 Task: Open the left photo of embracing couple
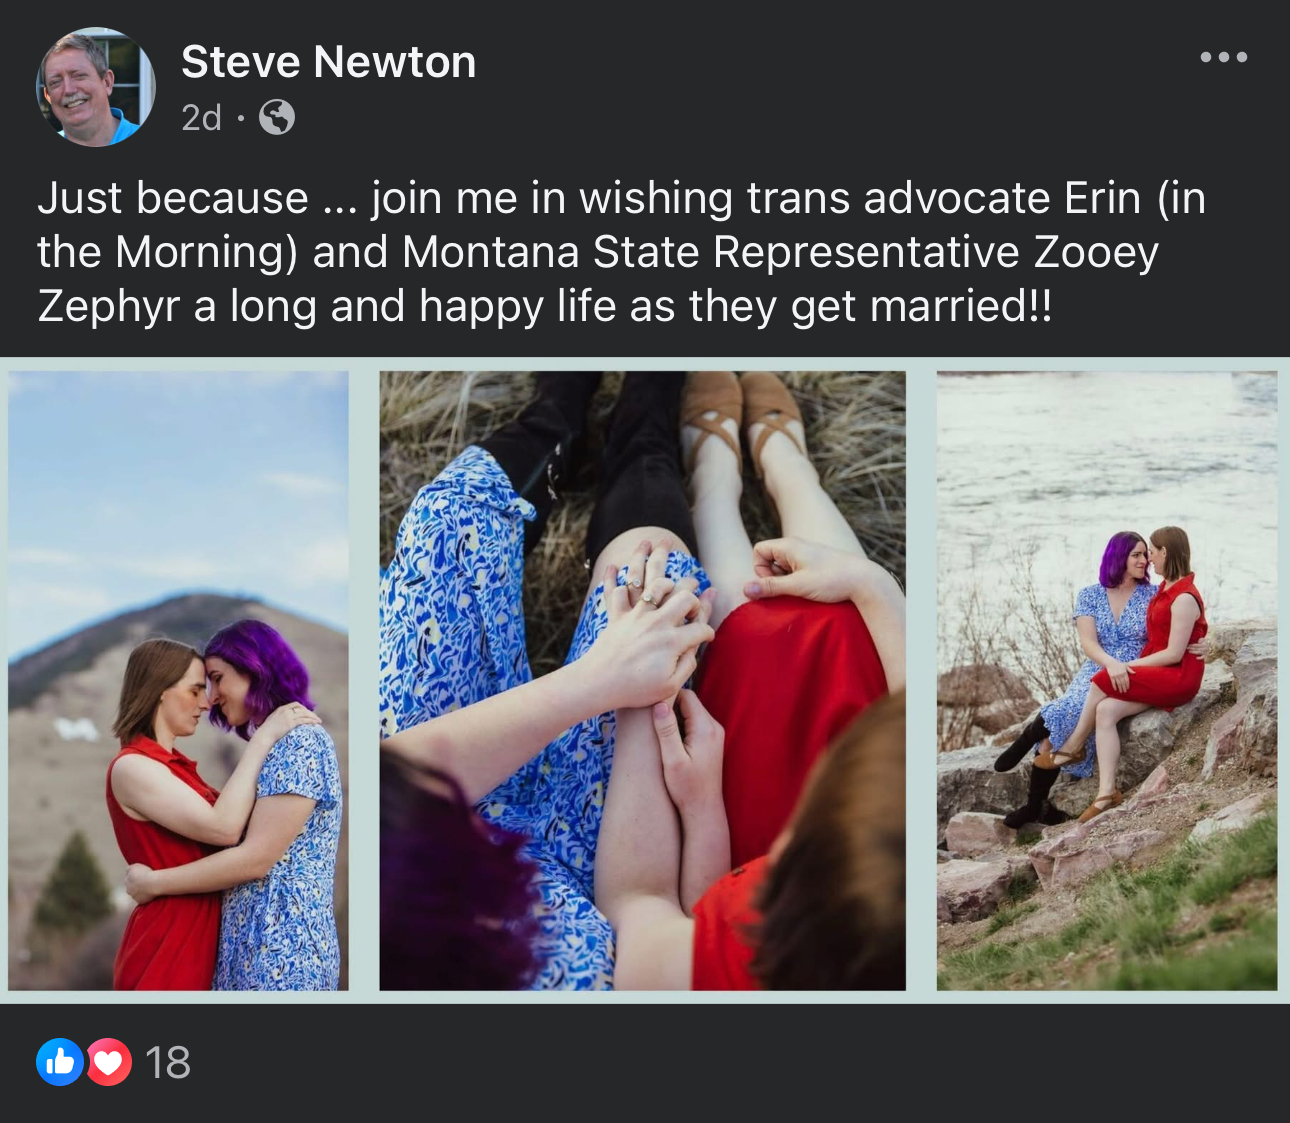point(178,681)
